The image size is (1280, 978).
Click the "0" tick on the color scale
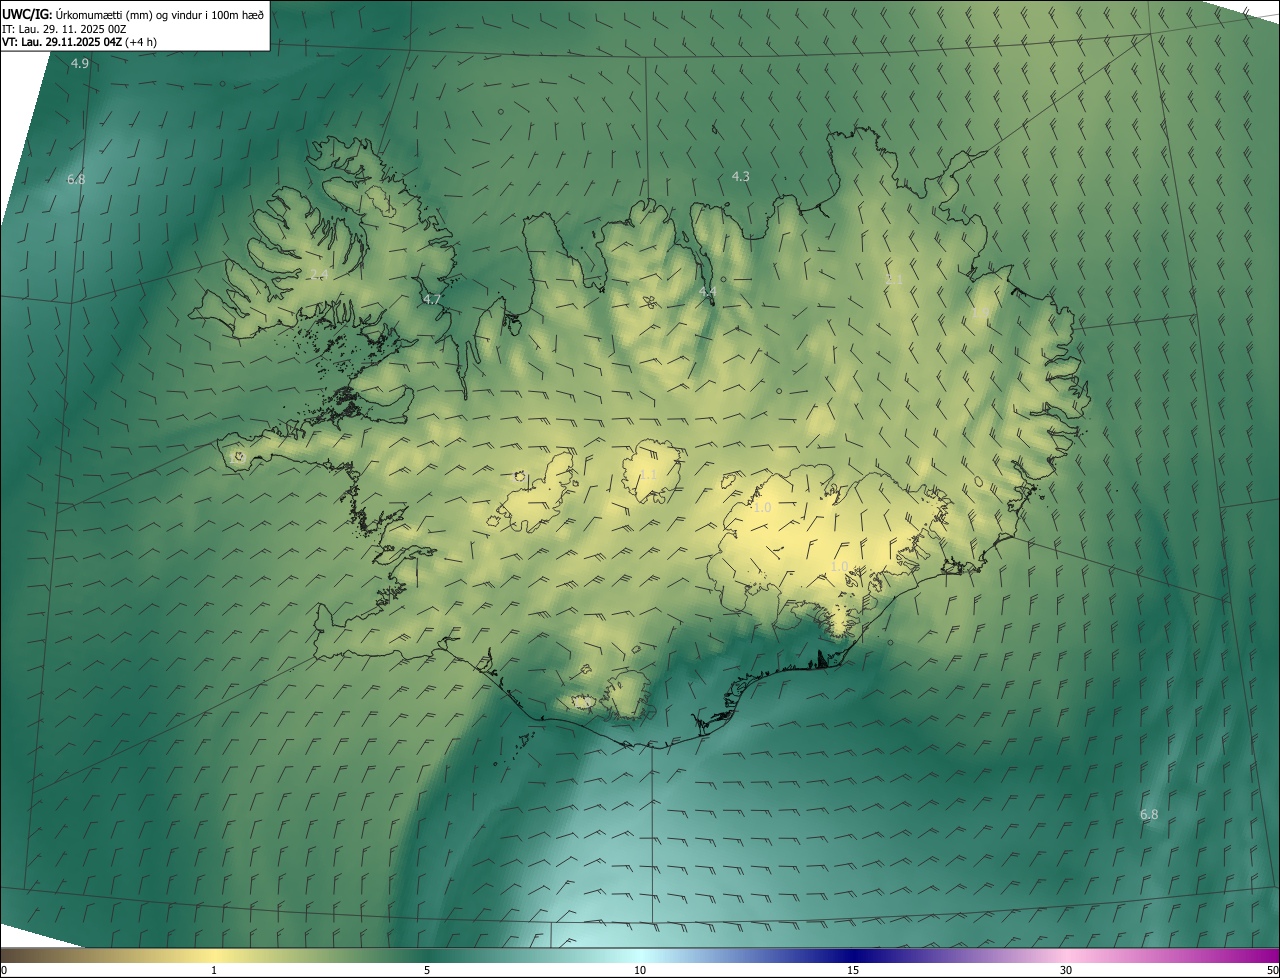pos(4,970)
